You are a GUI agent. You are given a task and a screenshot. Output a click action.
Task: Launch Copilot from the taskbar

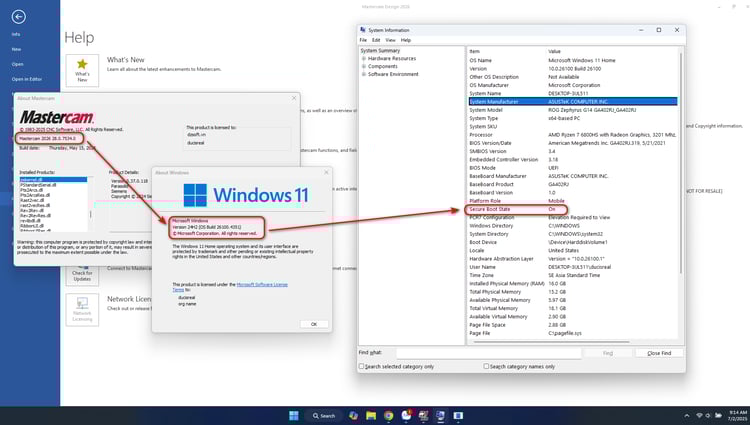click(353, 415)
